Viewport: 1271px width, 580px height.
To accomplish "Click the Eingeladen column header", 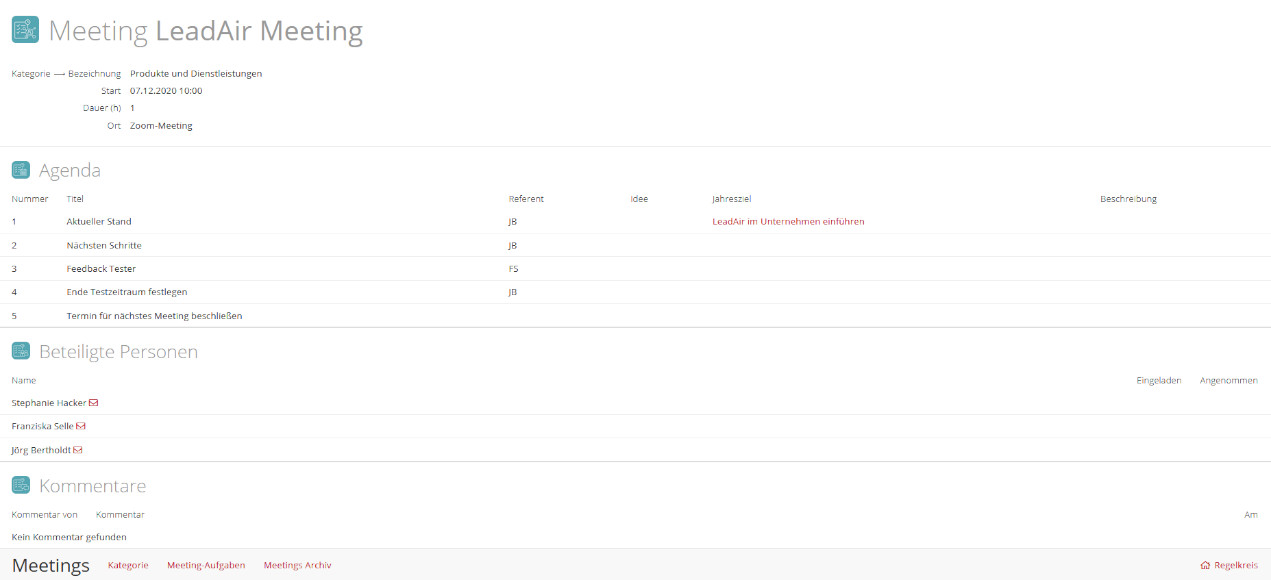I will [1159, 380].
